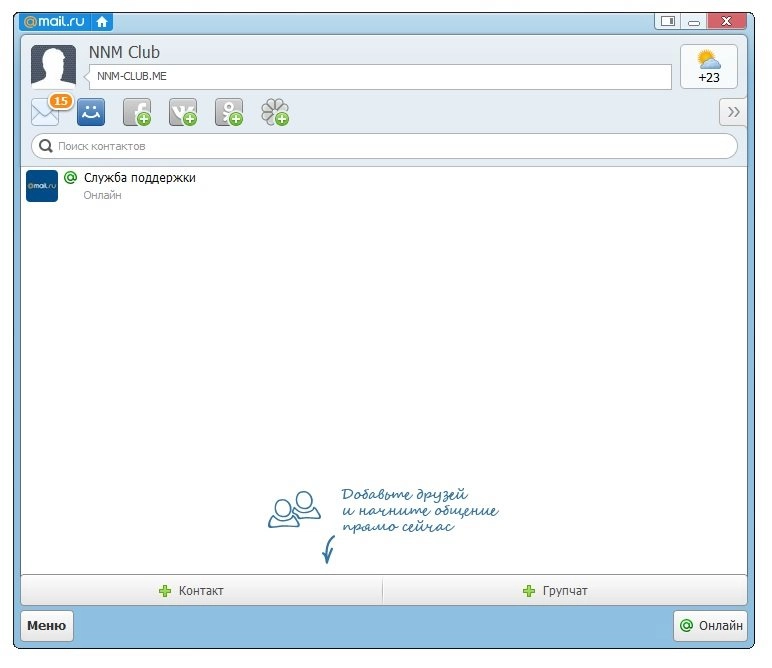Image resolution: width=772 pixels, height=668 pixels.
Task: Click the magnifier icon in search field
Action: [46, 146]
